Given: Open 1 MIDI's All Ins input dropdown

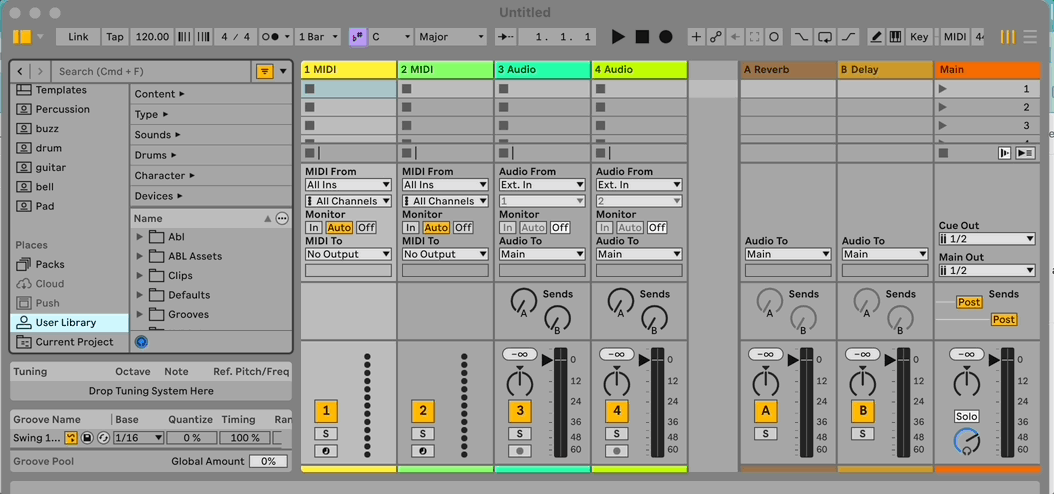Looking at the screenshot, I should point(348,185).
